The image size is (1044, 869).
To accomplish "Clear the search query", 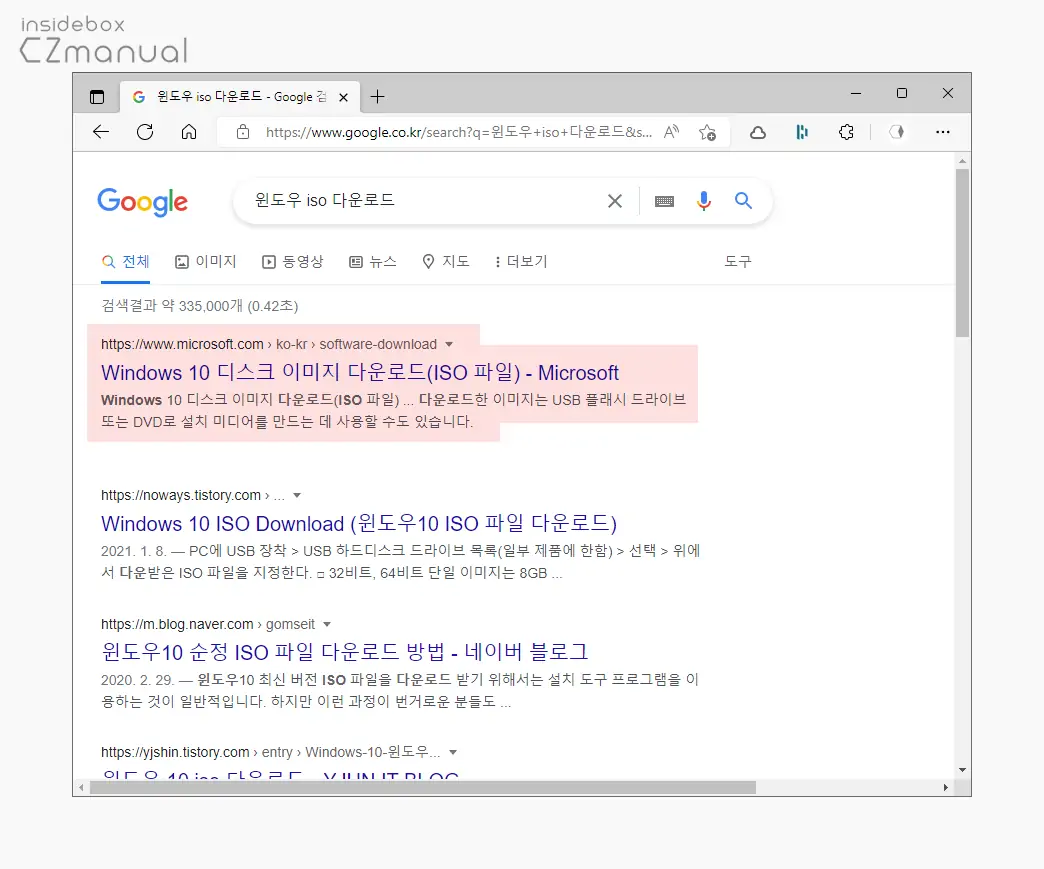I will click(615, 200).
